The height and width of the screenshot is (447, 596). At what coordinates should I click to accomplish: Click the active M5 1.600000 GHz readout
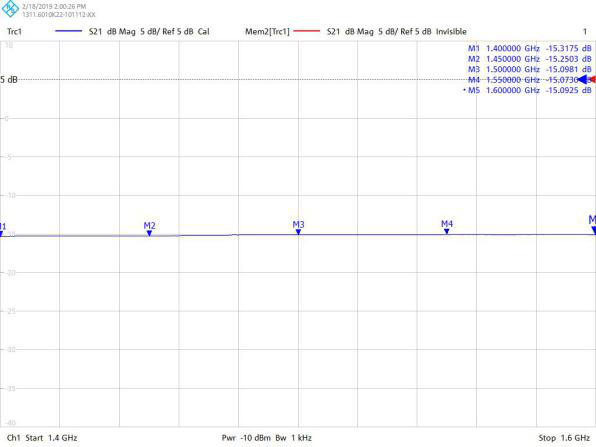[528, 90]
